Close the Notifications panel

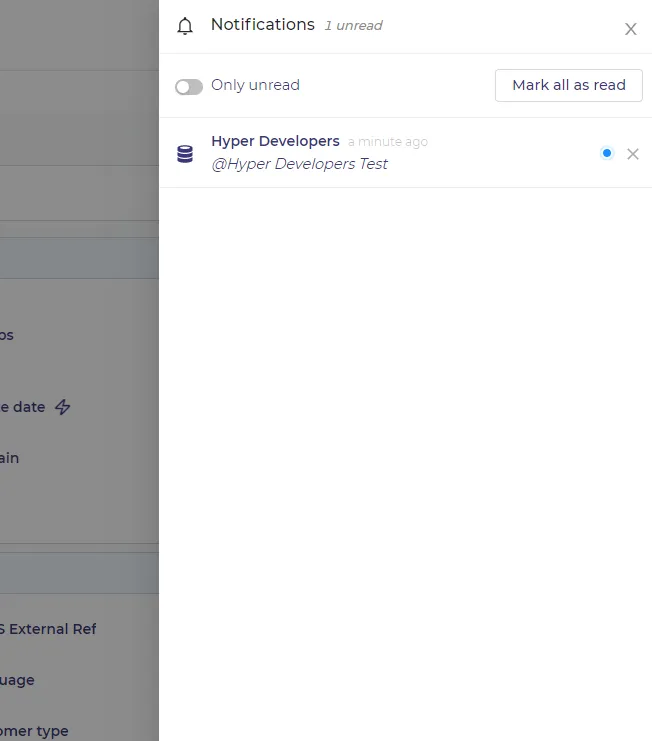click(x=631, y=29)
